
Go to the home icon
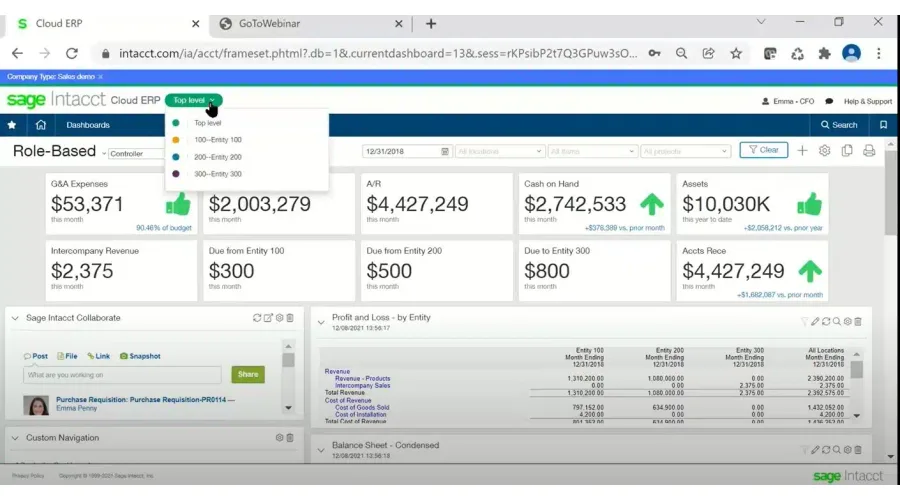coord(40,125)
